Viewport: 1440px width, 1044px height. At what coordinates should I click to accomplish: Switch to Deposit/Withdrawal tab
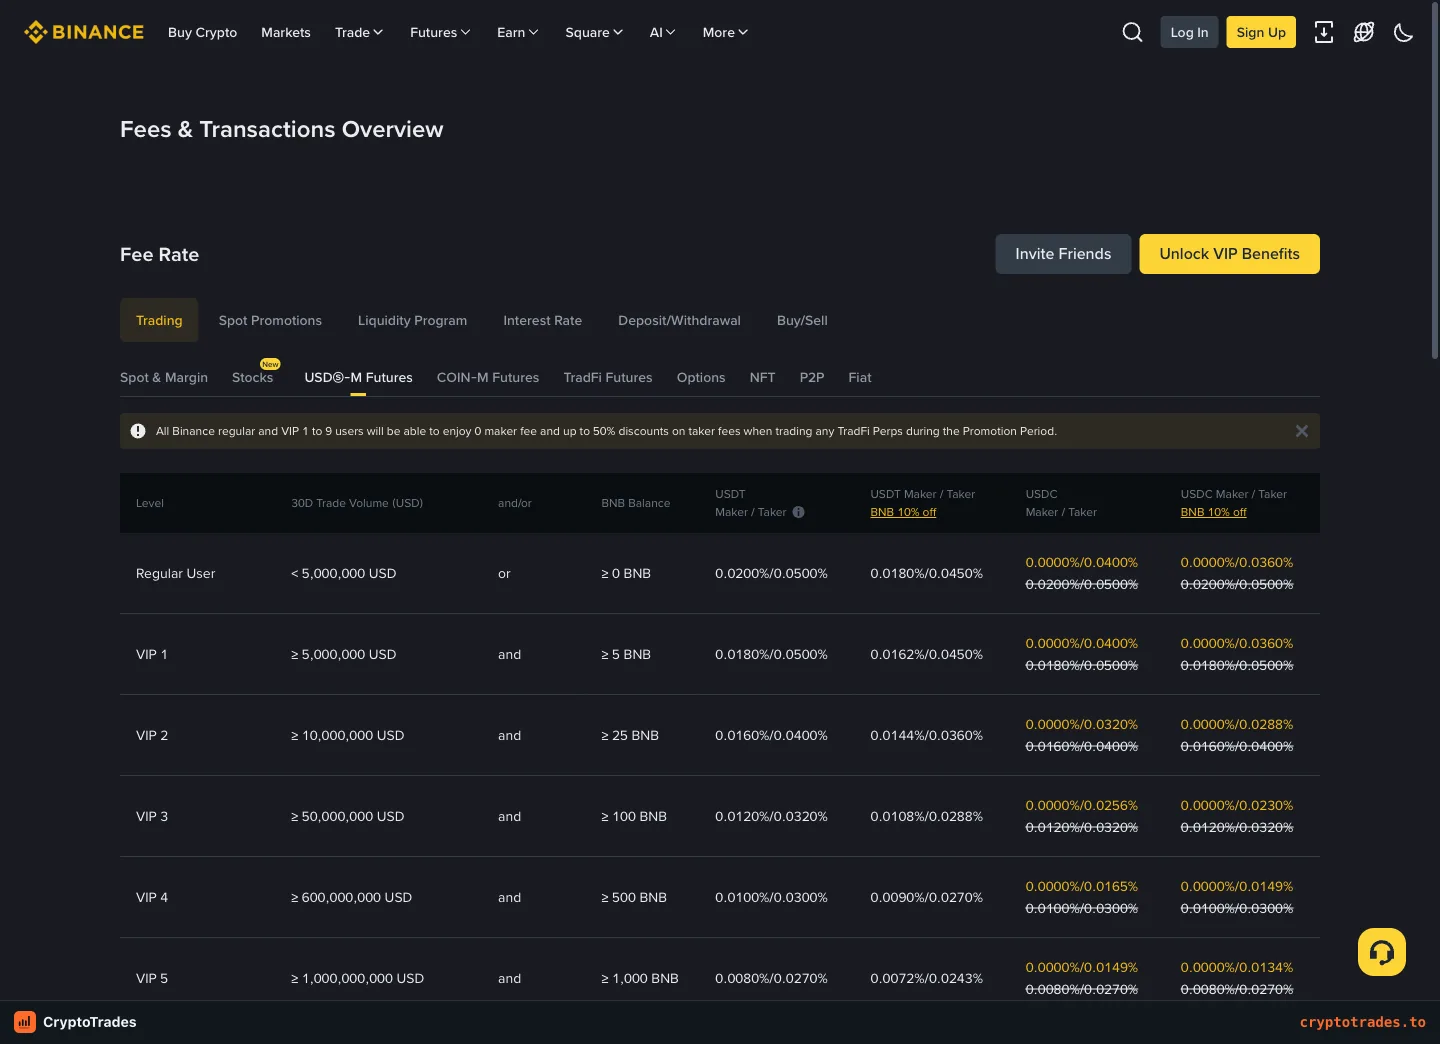[x=679, y=320]
